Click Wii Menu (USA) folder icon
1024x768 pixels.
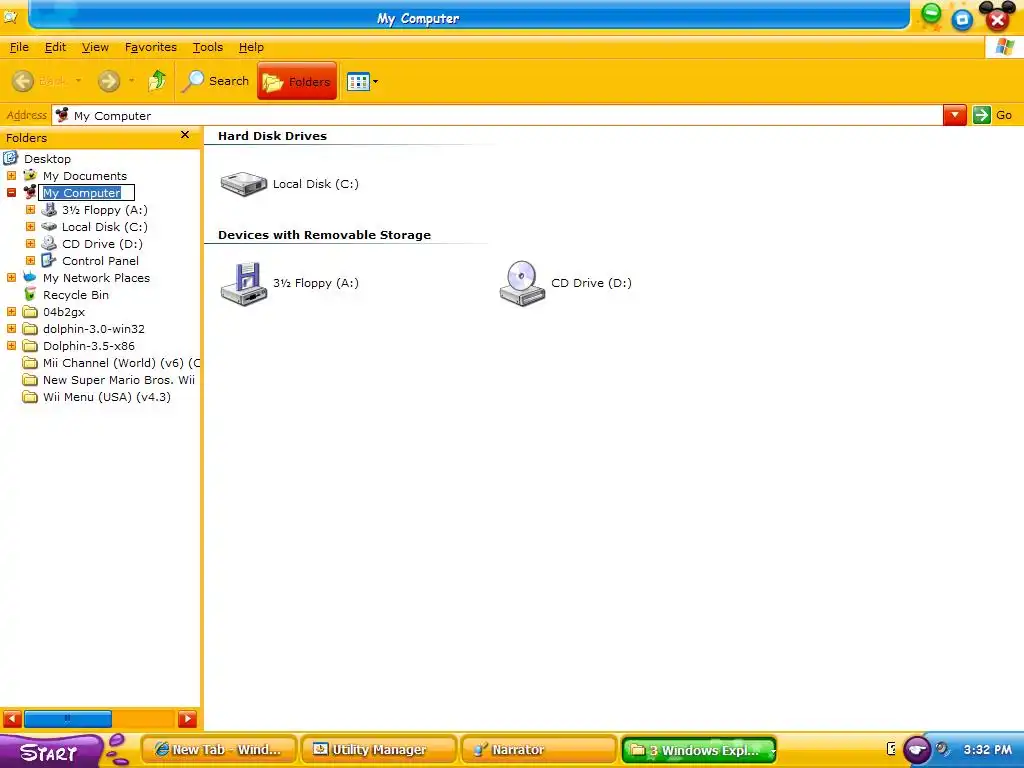30,396
